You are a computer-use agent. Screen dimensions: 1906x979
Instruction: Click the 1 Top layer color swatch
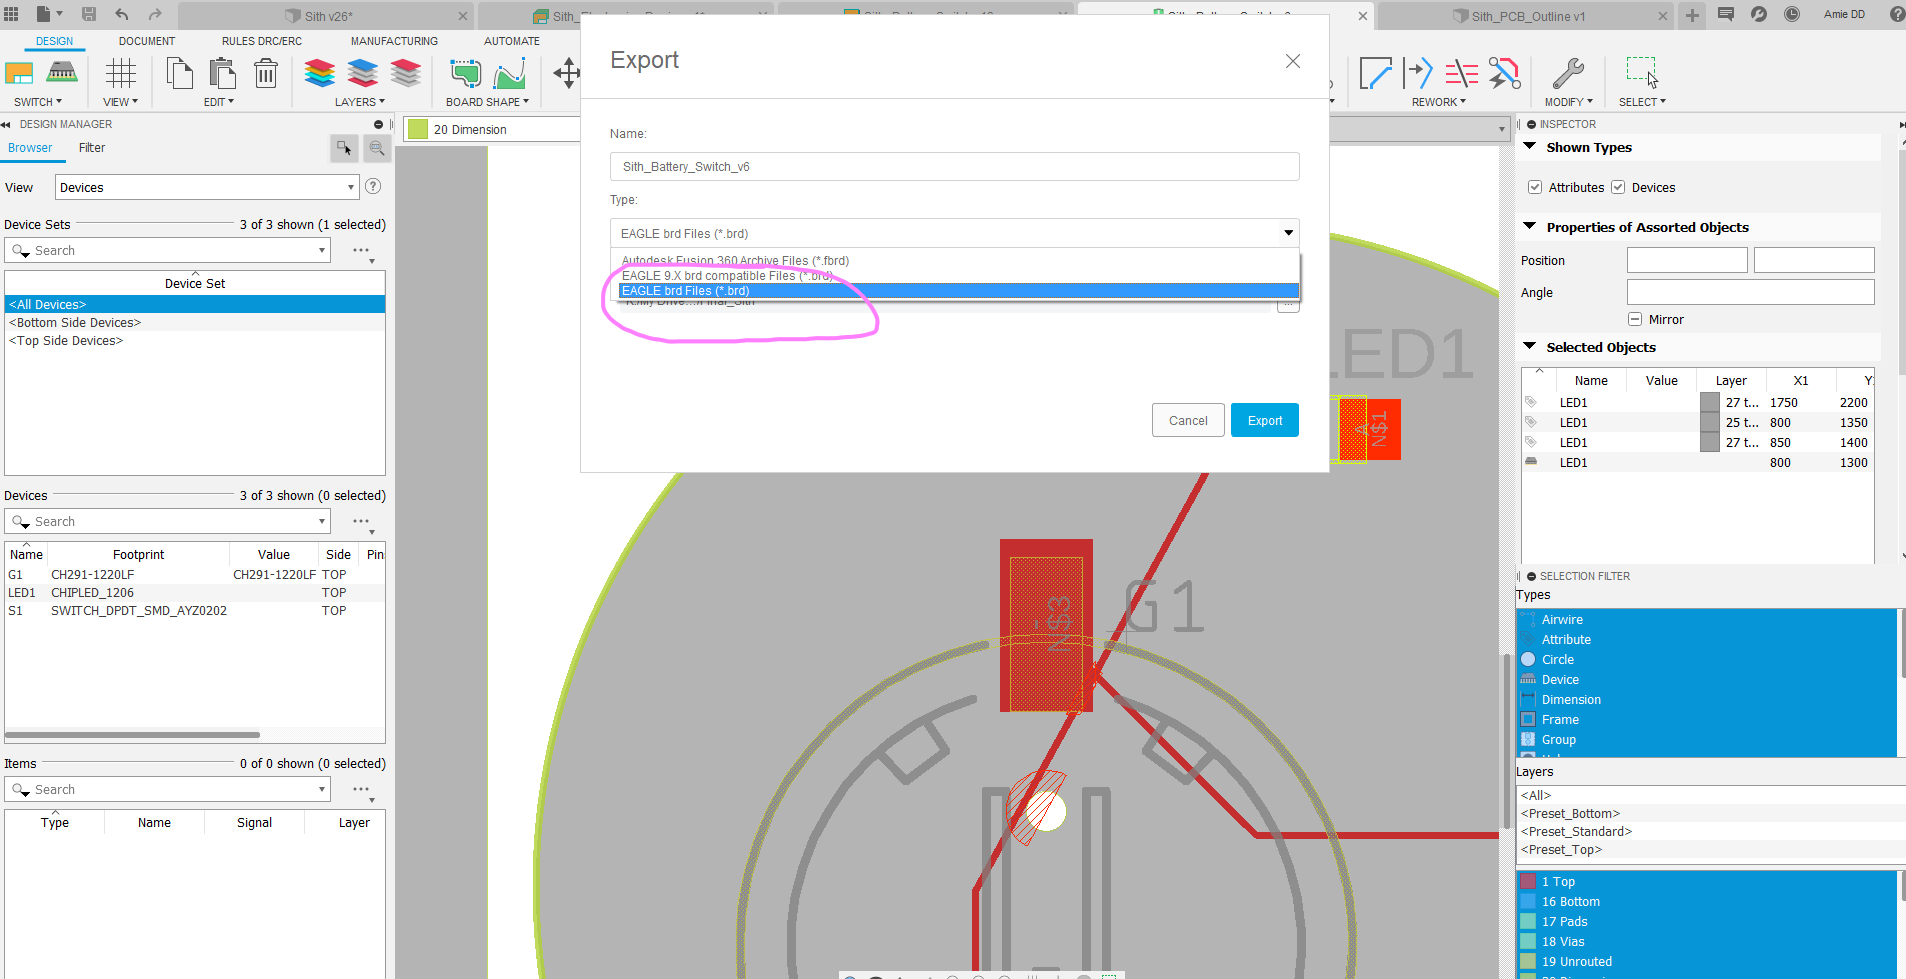tap(1528, 882)
